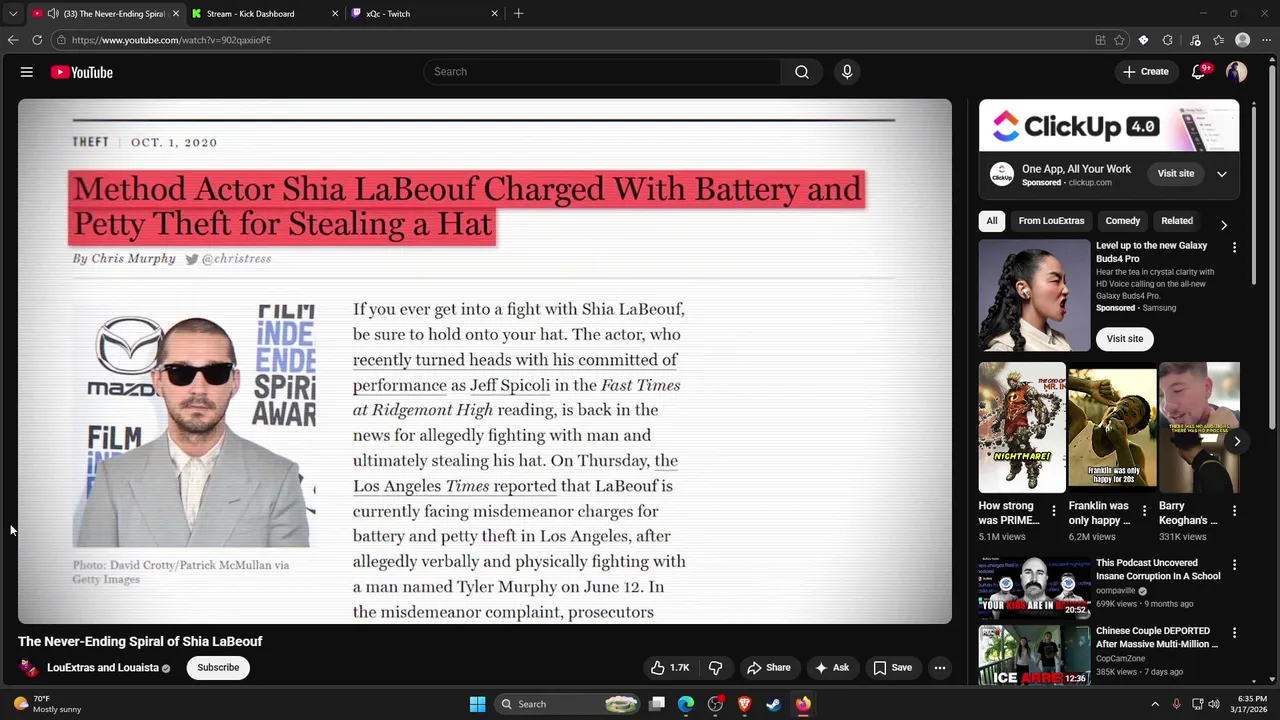This screenshot has width=1280, height=720.
Task: Open Steam from taskbar
Action: point(773,704)
